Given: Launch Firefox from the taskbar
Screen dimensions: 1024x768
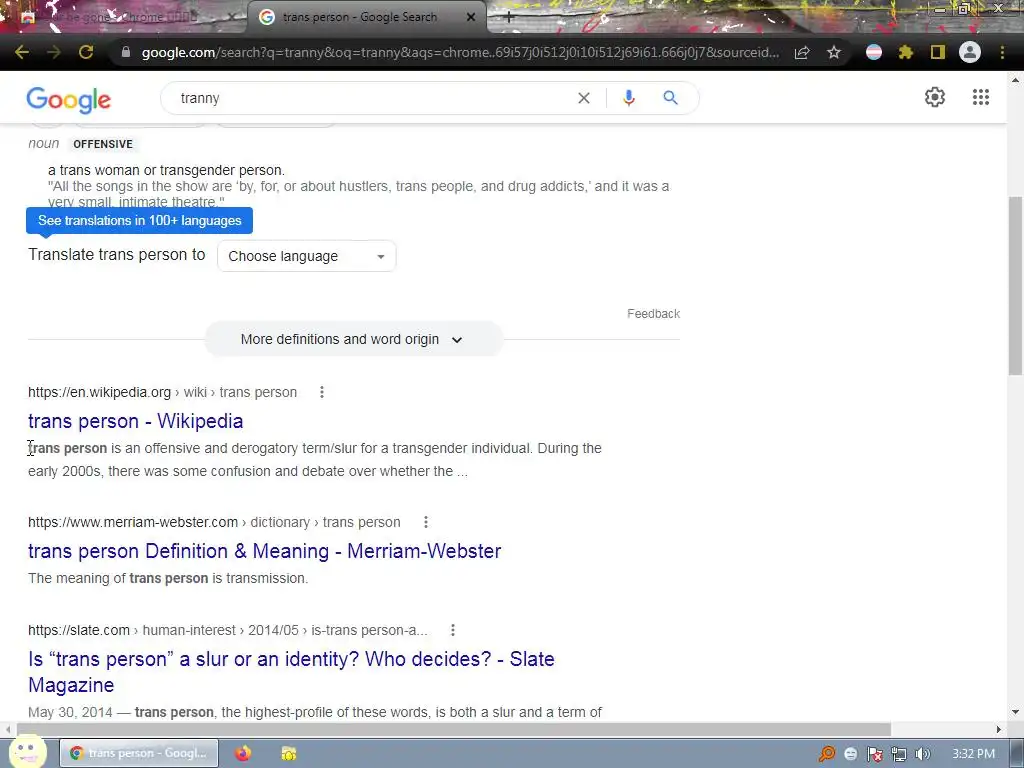Looking at the screenshot, I should pyautogui.click(x=243, y=754).
